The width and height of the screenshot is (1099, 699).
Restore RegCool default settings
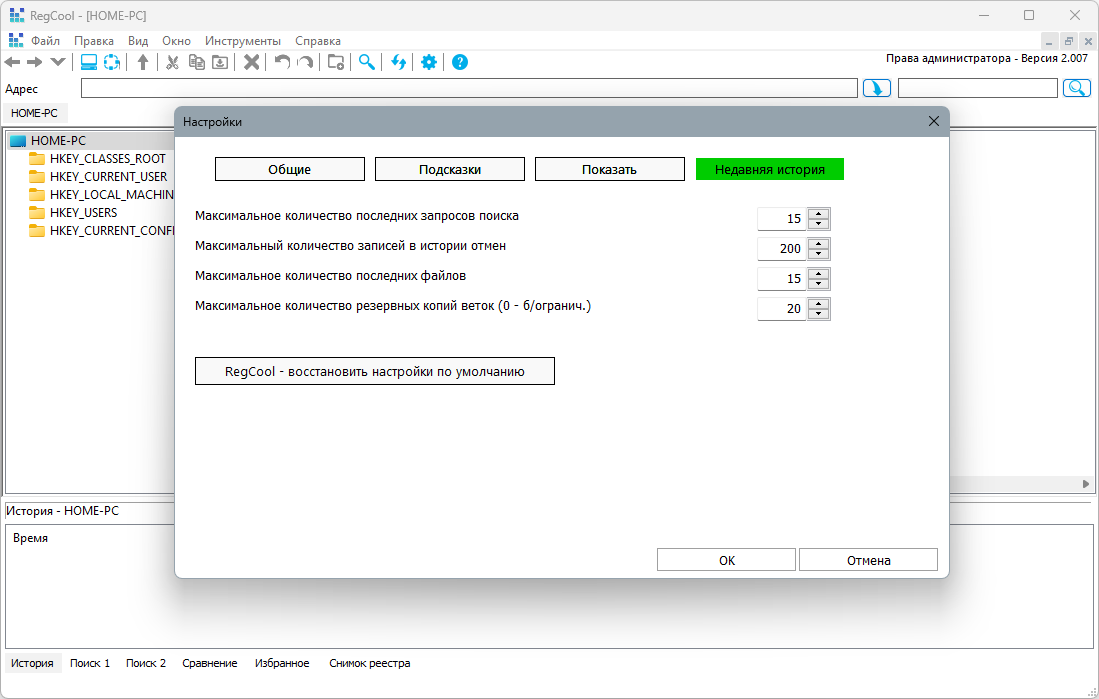(375, 371)
